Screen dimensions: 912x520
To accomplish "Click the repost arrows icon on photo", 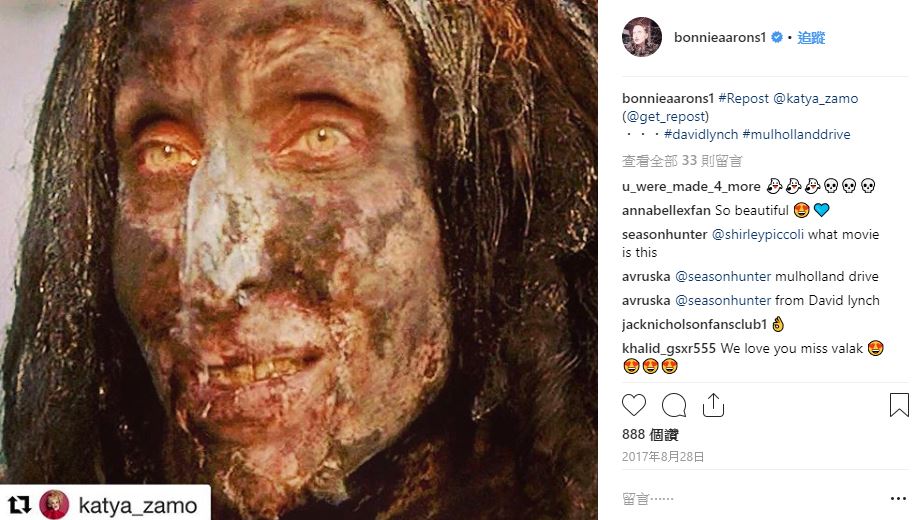I will 20,505.
